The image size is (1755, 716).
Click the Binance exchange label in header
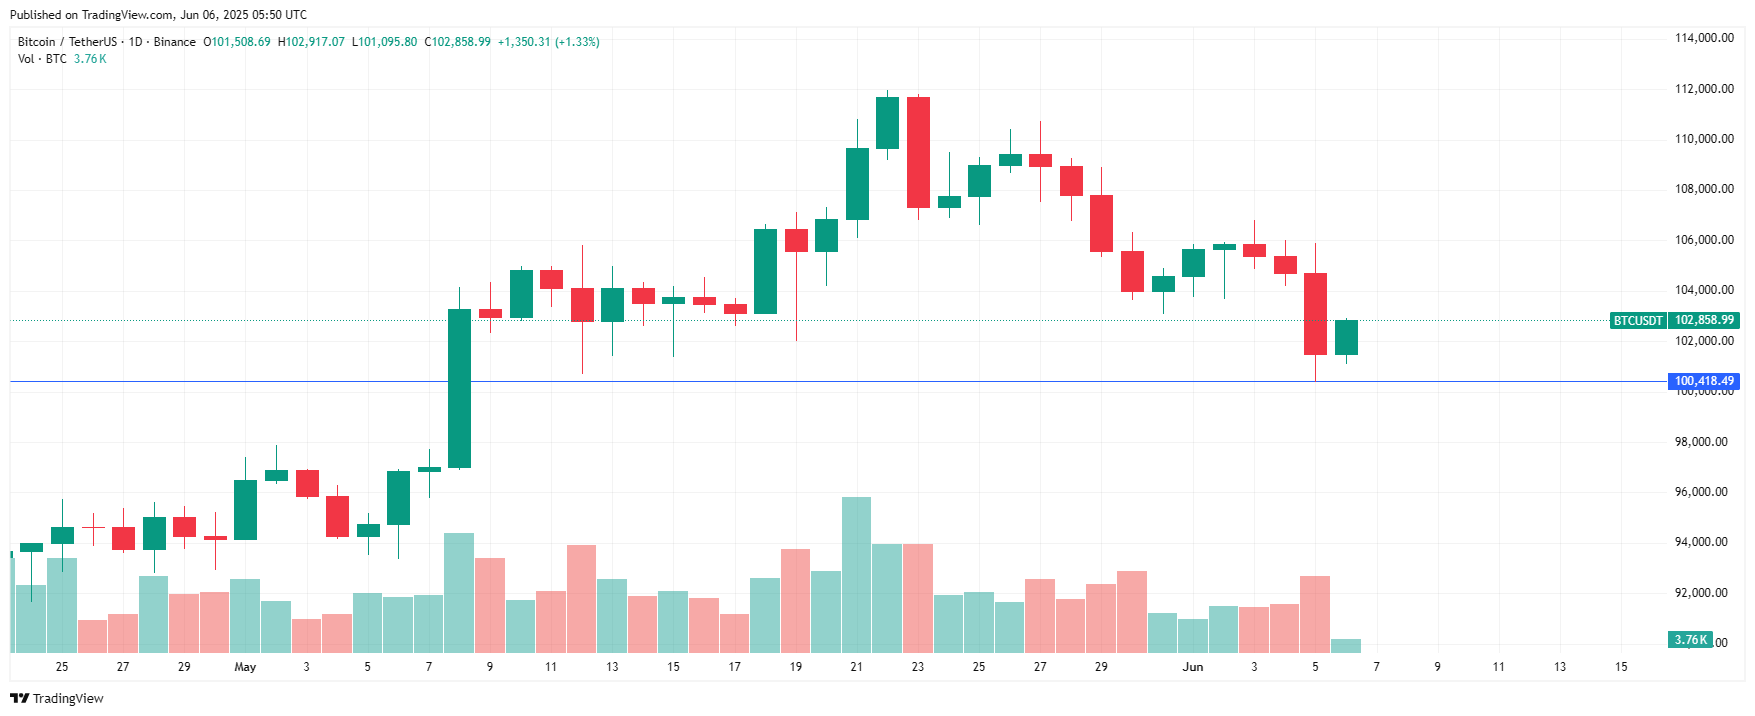[x=175, y=42]
